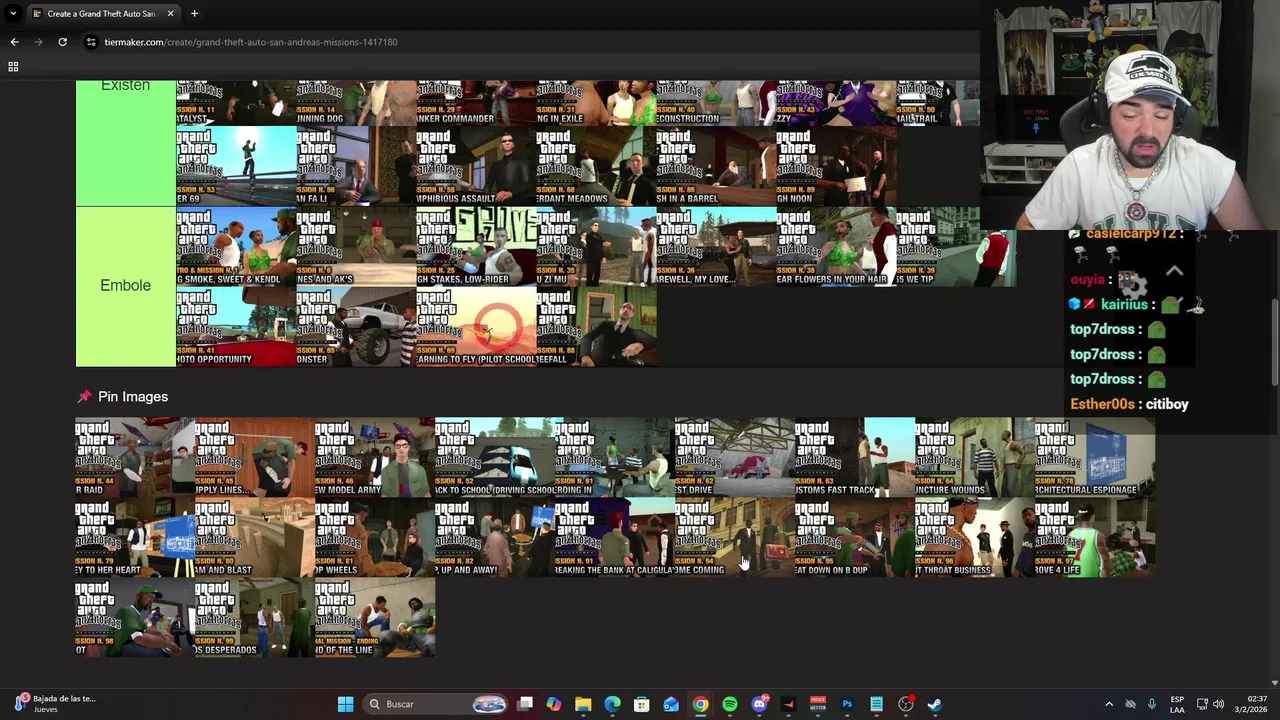Click the browser forward arrow
This screenshot has height=720, width=1280.
[x=38, y=42]
